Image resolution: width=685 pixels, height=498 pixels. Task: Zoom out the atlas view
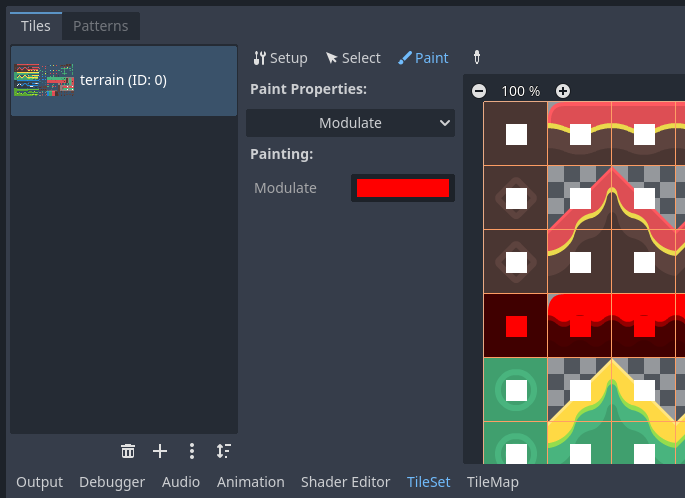click(x=479, y=91)
